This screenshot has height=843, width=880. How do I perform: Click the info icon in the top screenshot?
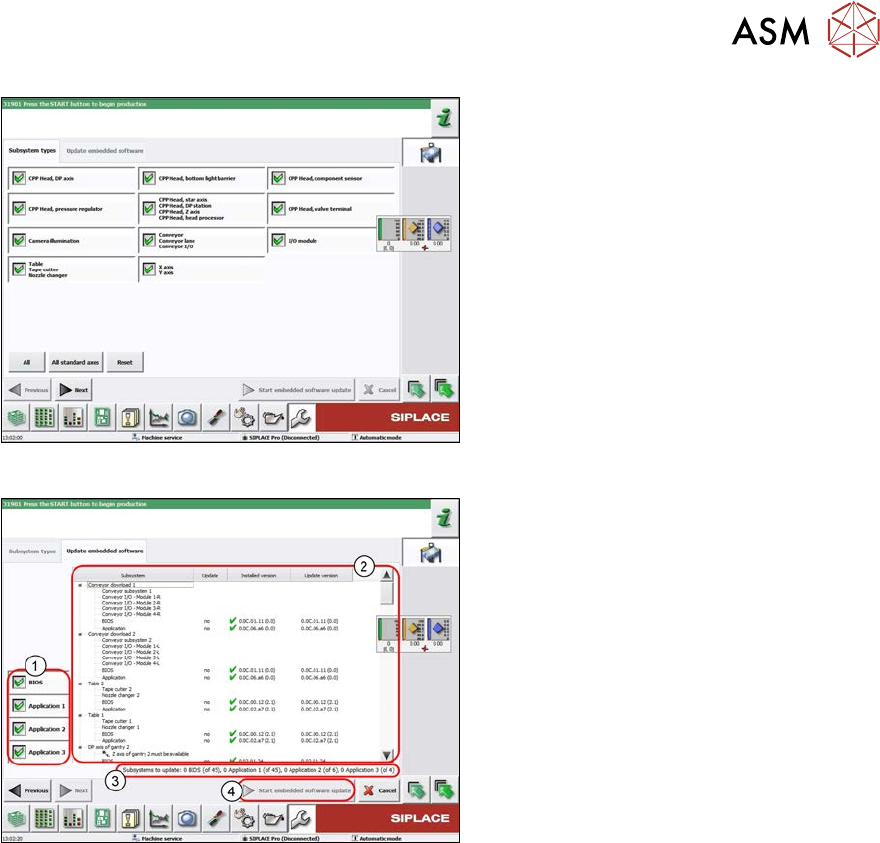[444, 118]
